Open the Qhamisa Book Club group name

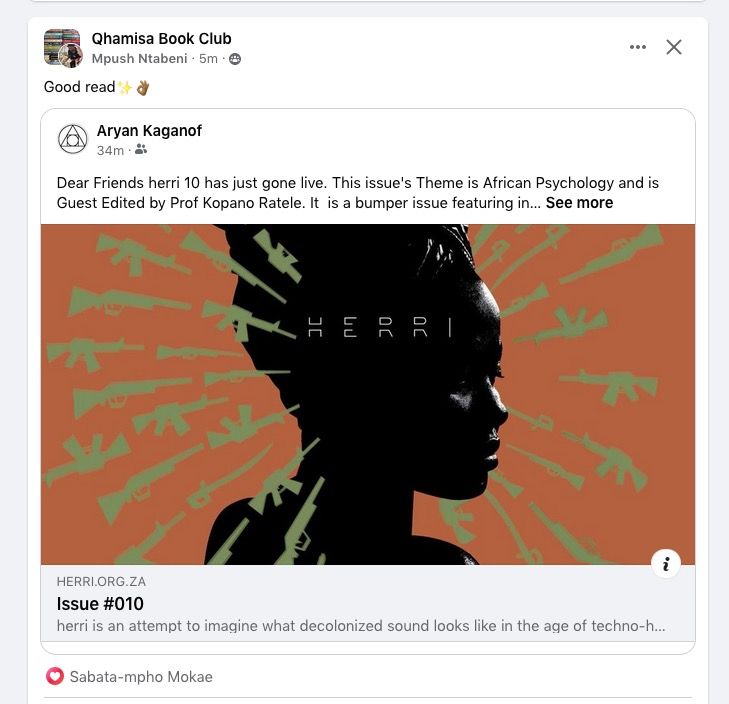(x=161, y=39)
